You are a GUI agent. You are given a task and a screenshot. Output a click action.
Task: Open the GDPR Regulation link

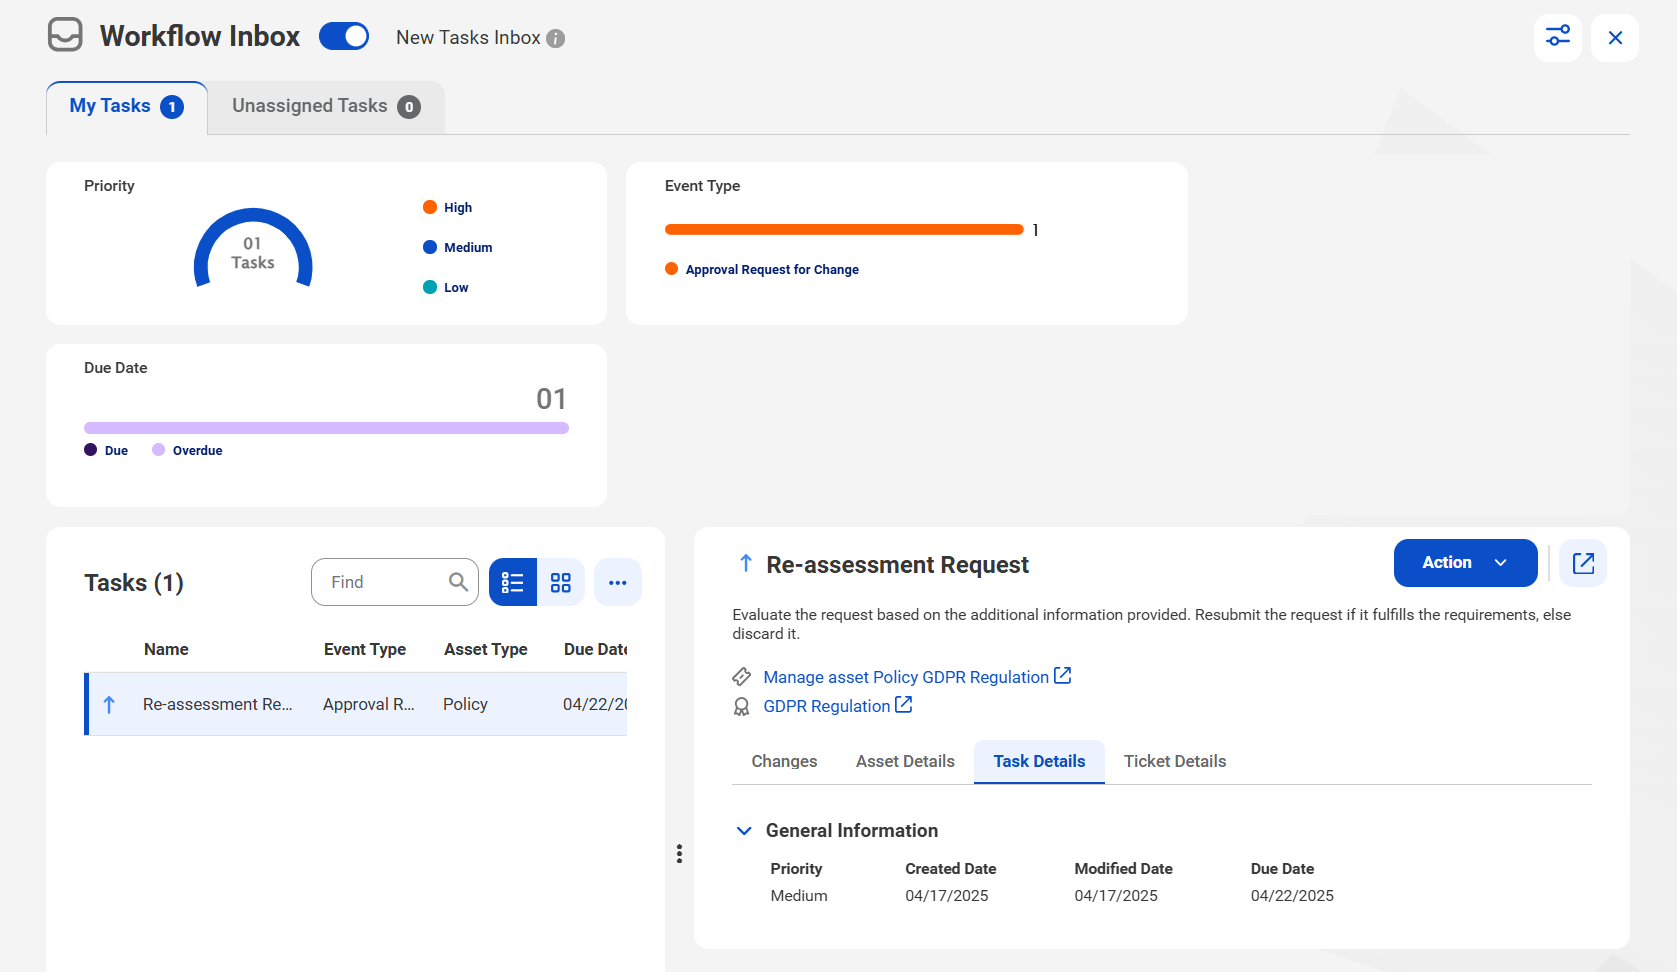tap(827, 706)
